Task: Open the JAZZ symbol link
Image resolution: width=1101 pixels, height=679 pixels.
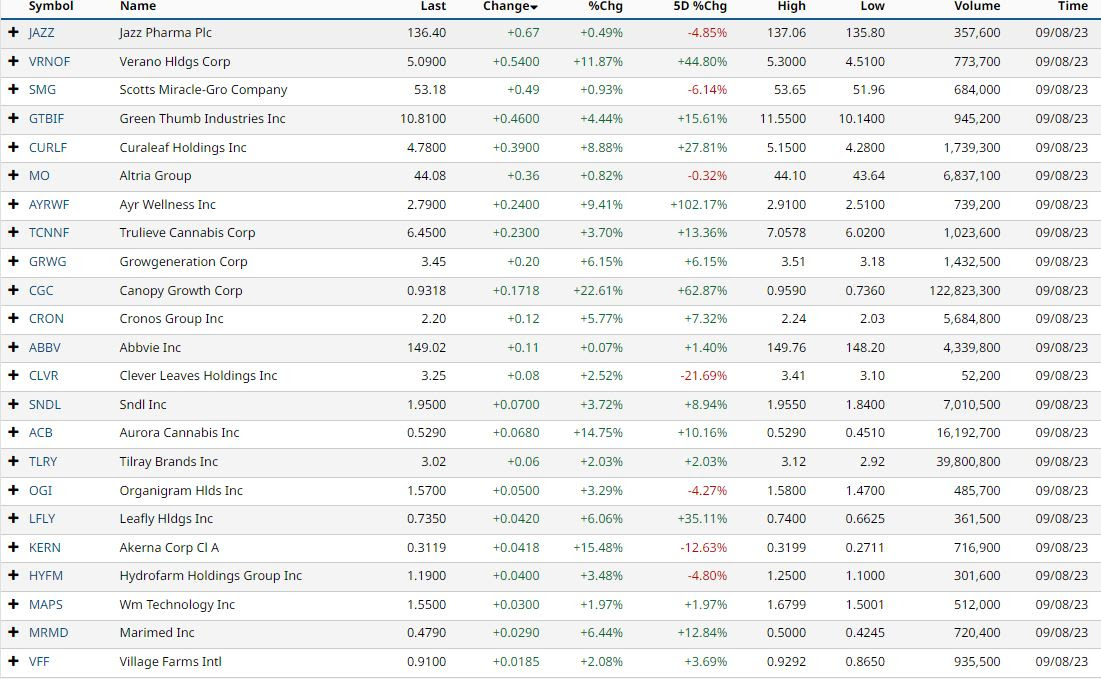Action: pos(41,33)
